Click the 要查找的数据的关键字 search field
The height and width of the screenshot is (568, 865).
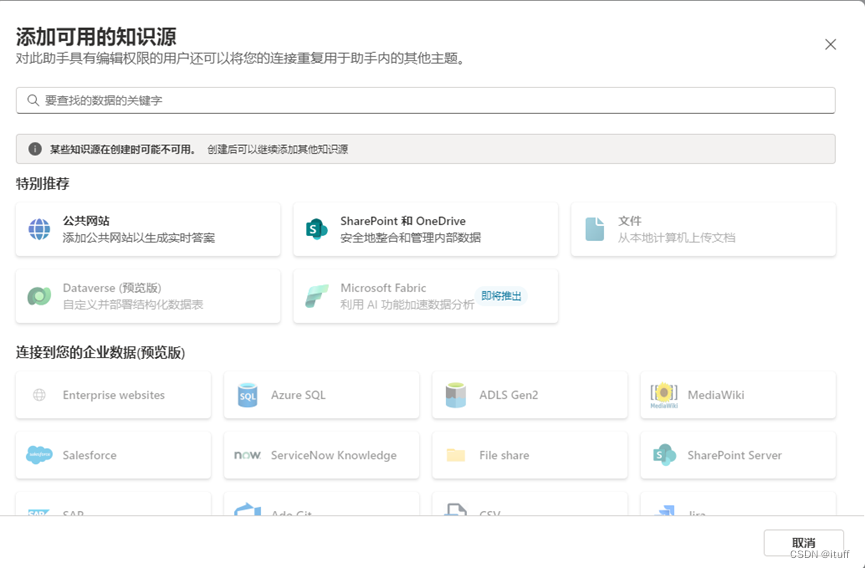425,100
